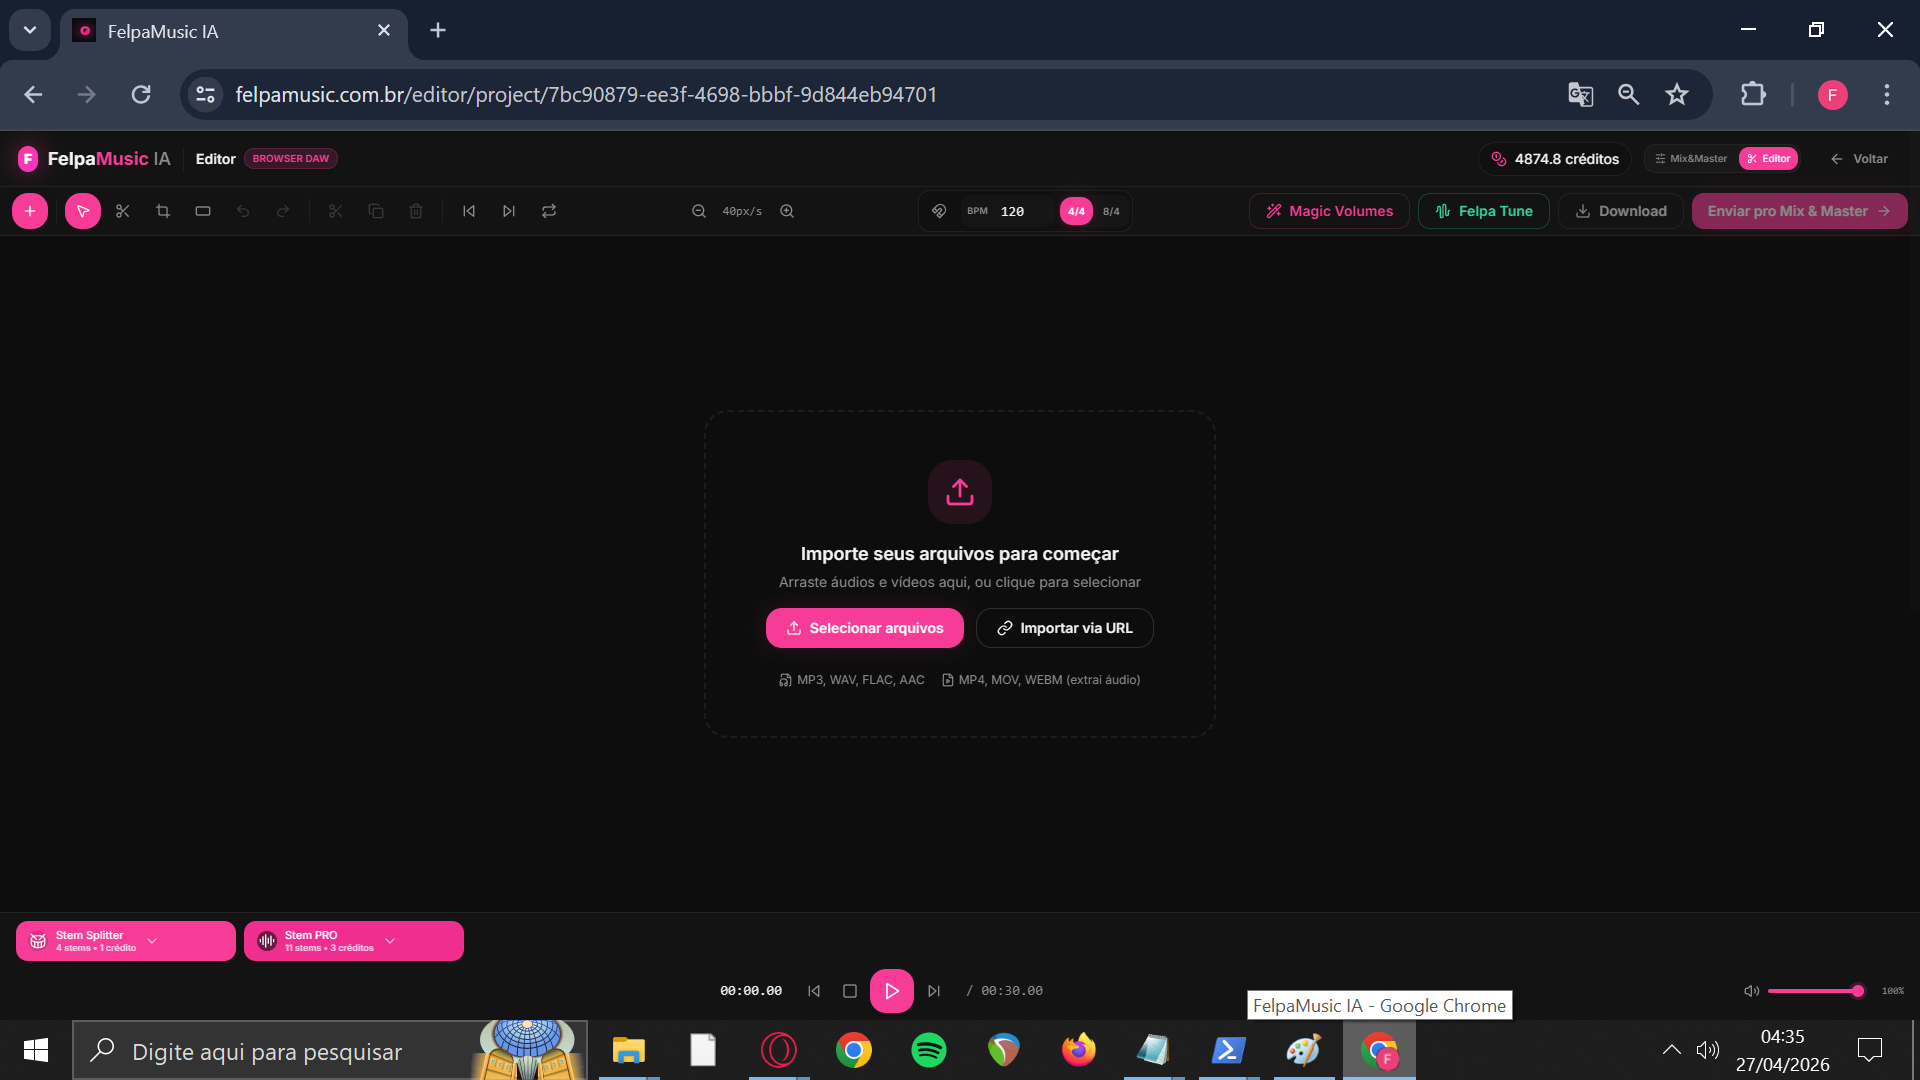The image size is (1920, 1080).
Task: Click the undo icon
Action: click(243, 211)
